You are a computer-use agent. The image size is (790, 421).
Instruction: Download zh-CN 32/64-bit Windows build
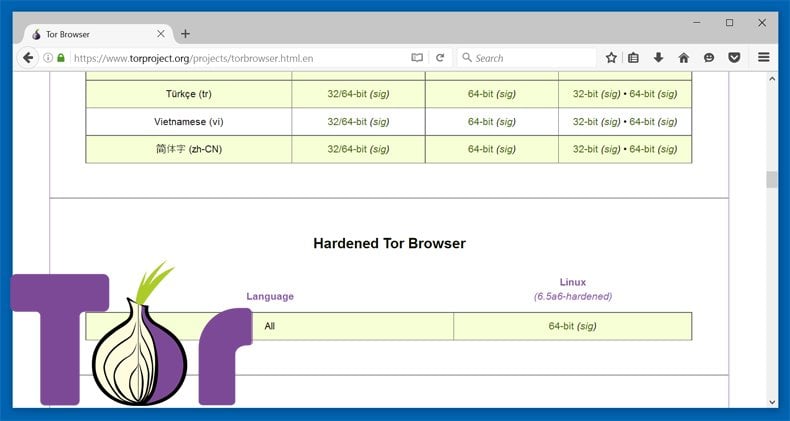coord(347,150)
